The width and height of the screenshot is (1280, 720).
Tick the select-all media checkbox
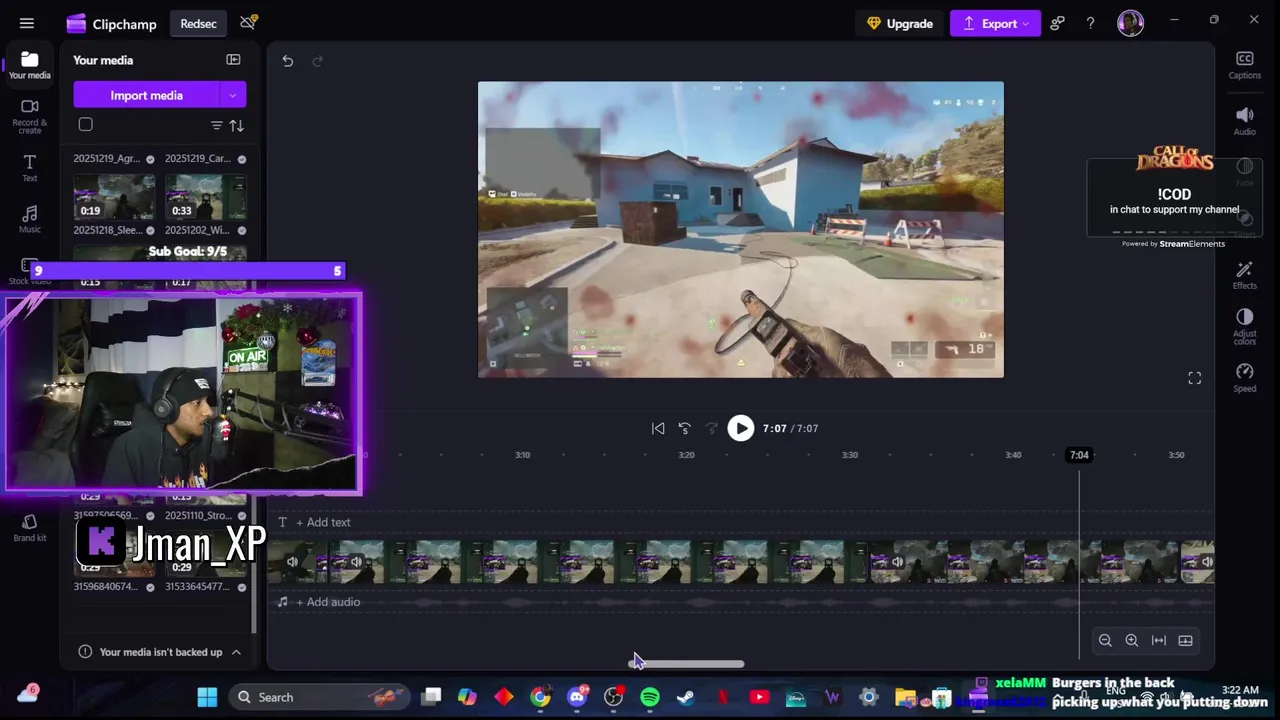click(86, 125)
